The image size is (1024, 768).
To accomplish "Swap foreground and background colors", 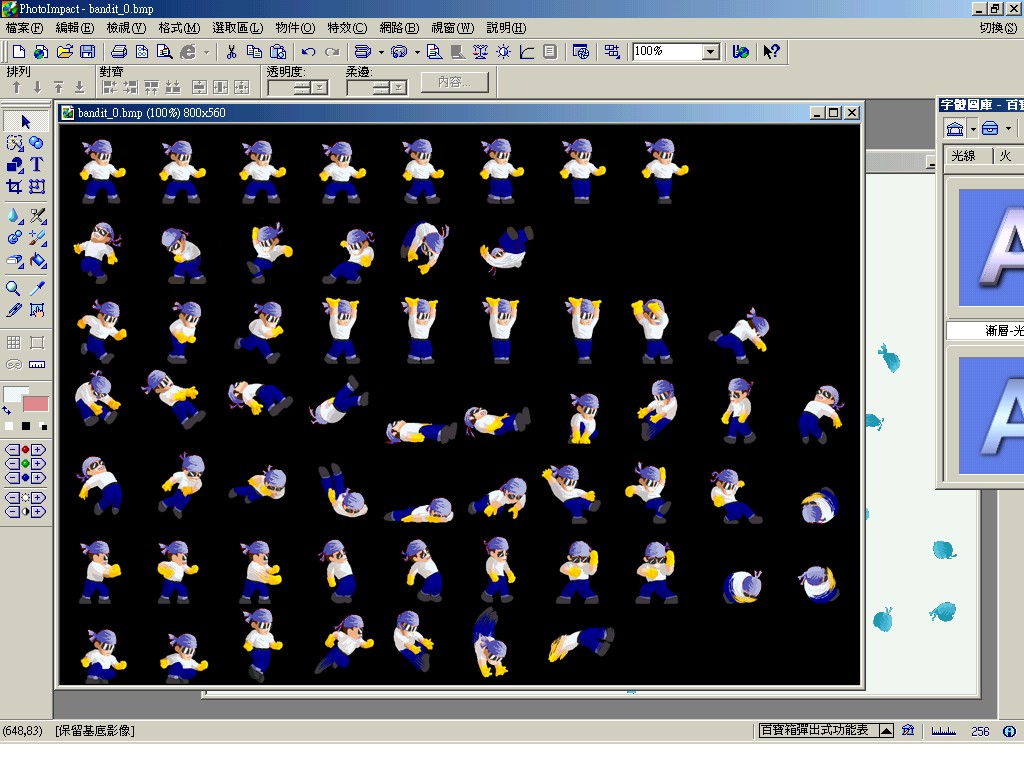I will pyautogui.click(x=7, y=411).
